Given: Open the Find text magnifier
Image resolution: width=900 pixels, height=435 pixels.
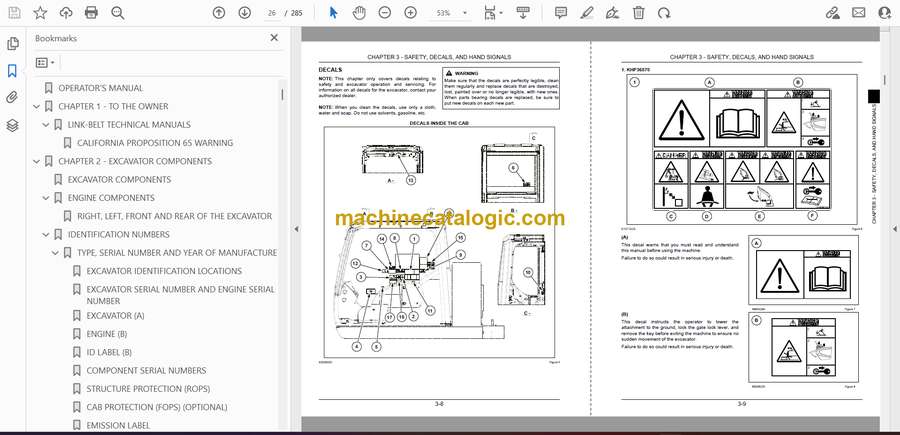Looking at the screenshot, I should coord(118,13).
